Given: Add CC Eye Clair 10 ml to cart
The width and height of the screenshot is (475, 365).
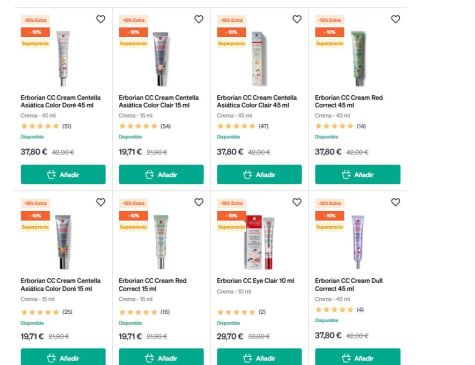Looking at the screenshot, I should [259, 357].
